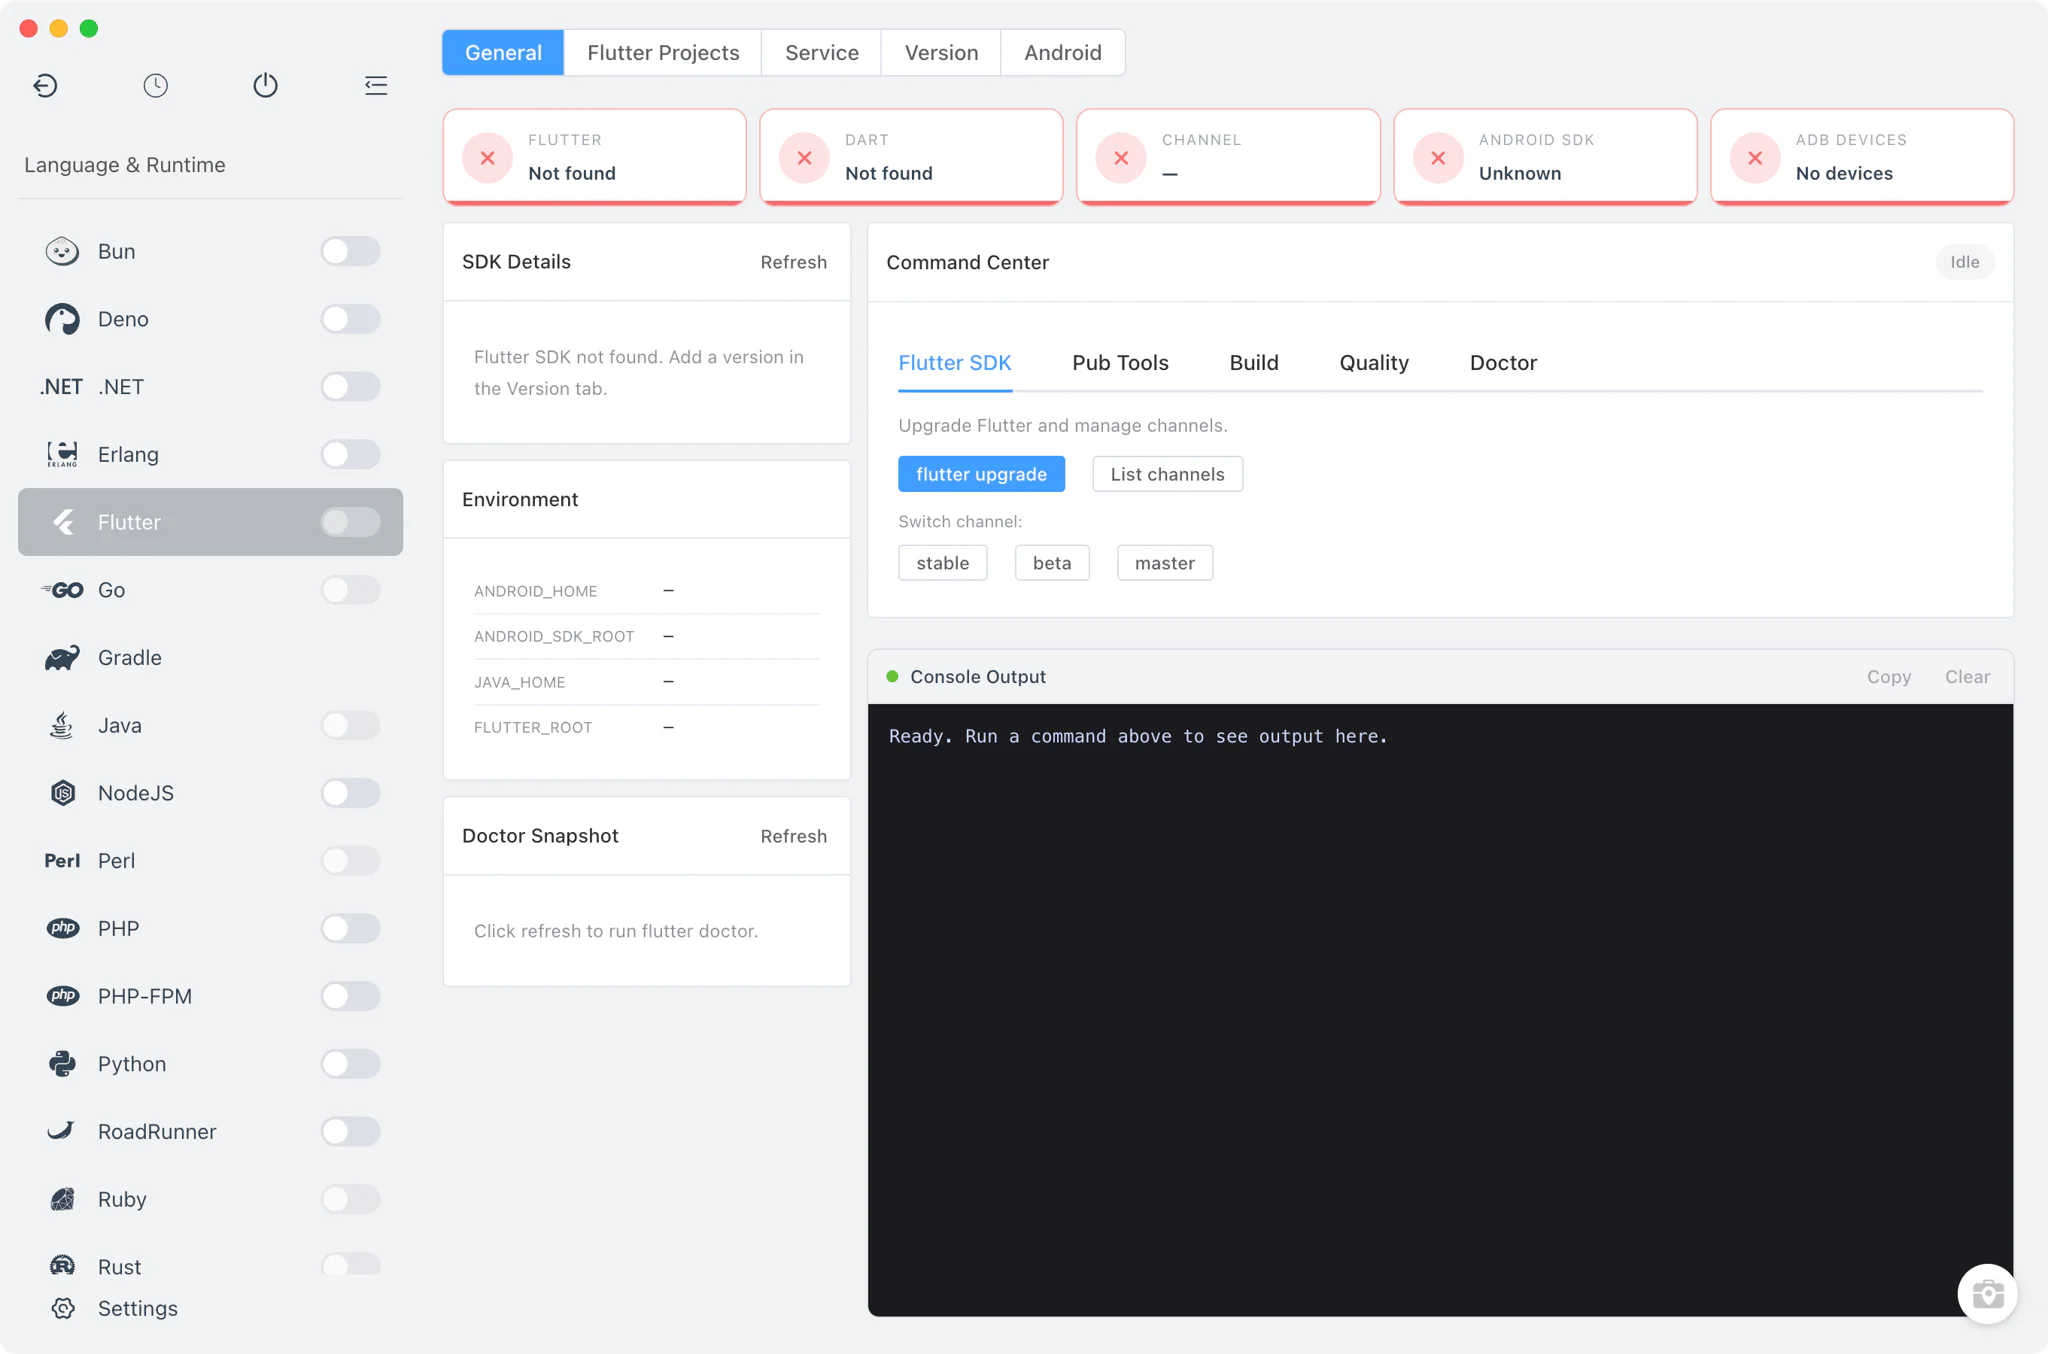Viewport: 2048px width, 1354px height.
Task: Switch to Build command tab
Action: click(x=1254, y=363)
